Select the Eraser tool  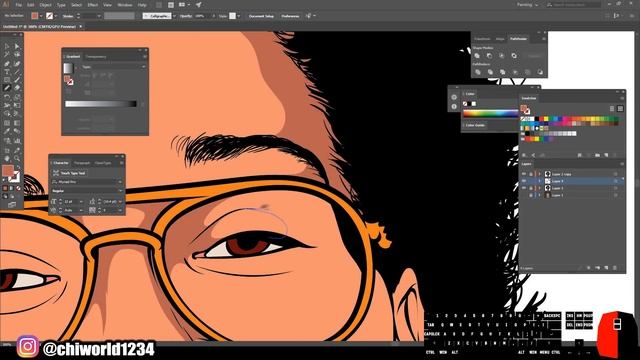17,88
